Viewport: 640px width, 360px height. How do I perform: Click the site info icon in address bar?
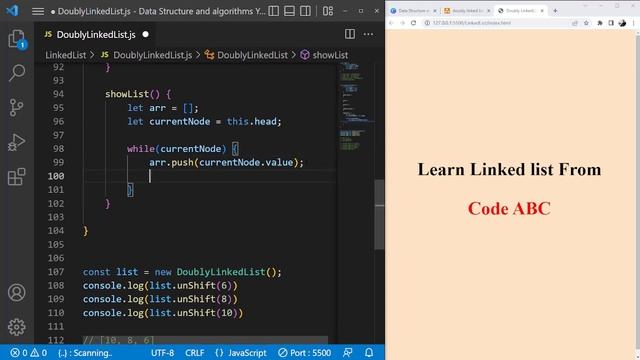pyautogui.click(x=427, y=23)
